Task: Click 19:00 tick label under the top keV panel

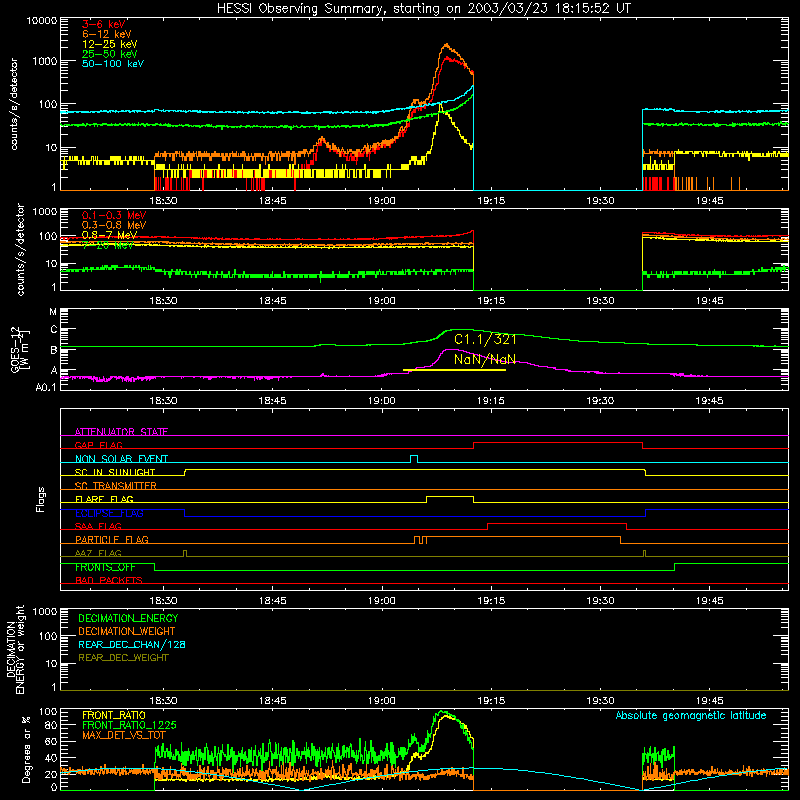Action: (382, 201)
